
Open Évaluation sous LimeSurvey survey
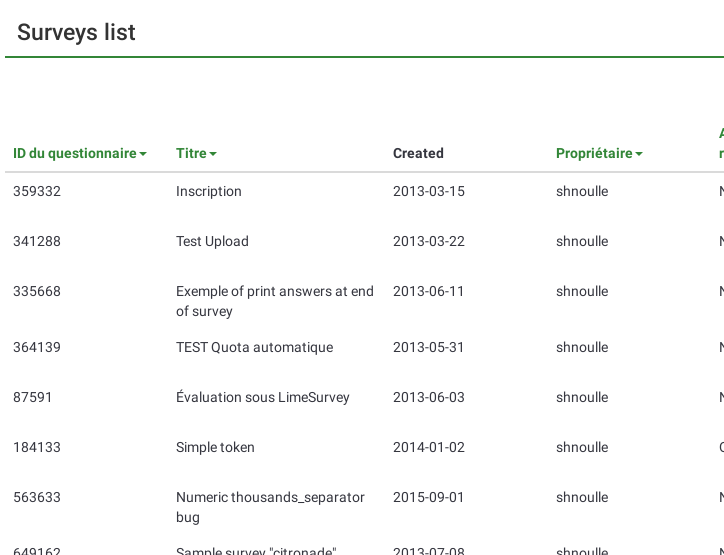tap(263, 397)
